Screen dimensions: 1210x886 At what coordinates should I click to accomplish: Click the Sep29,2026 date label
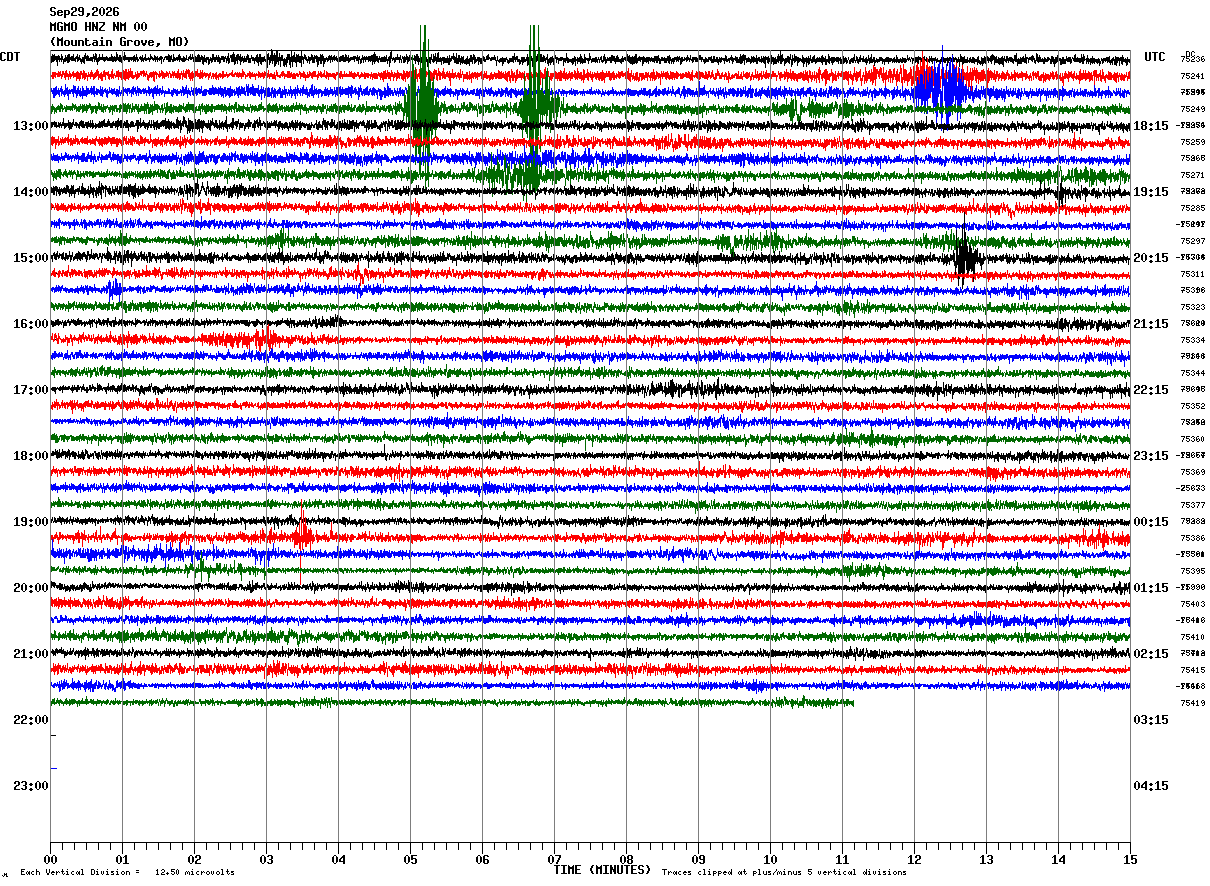coord(84,12)
